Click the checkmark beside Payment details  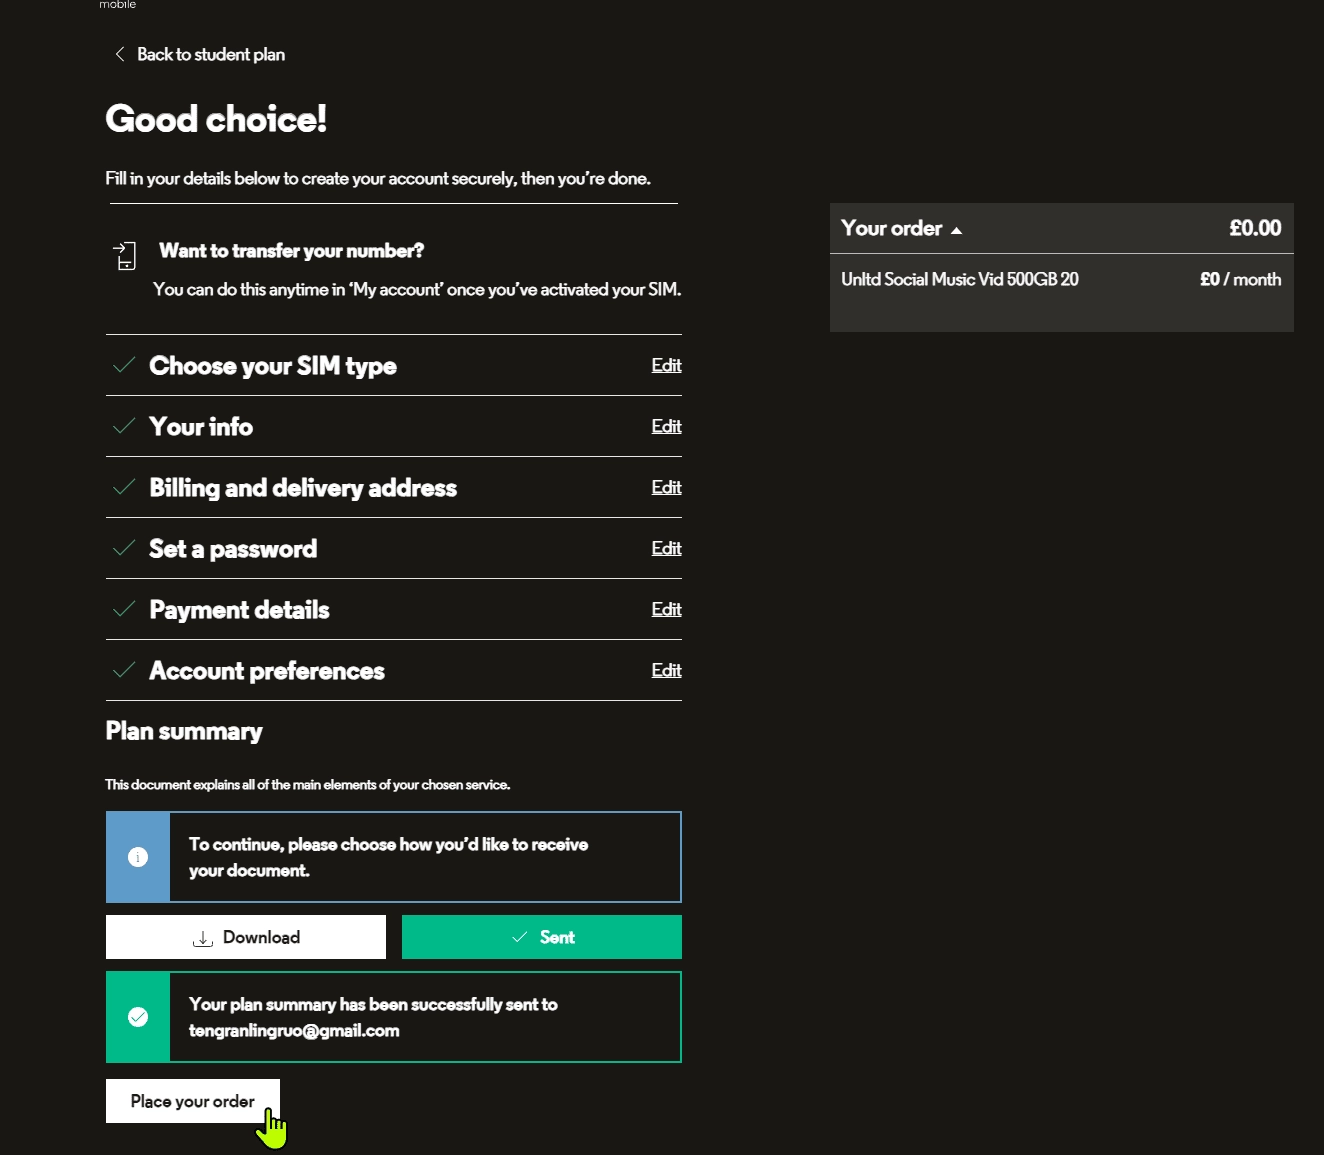point(124,610)
